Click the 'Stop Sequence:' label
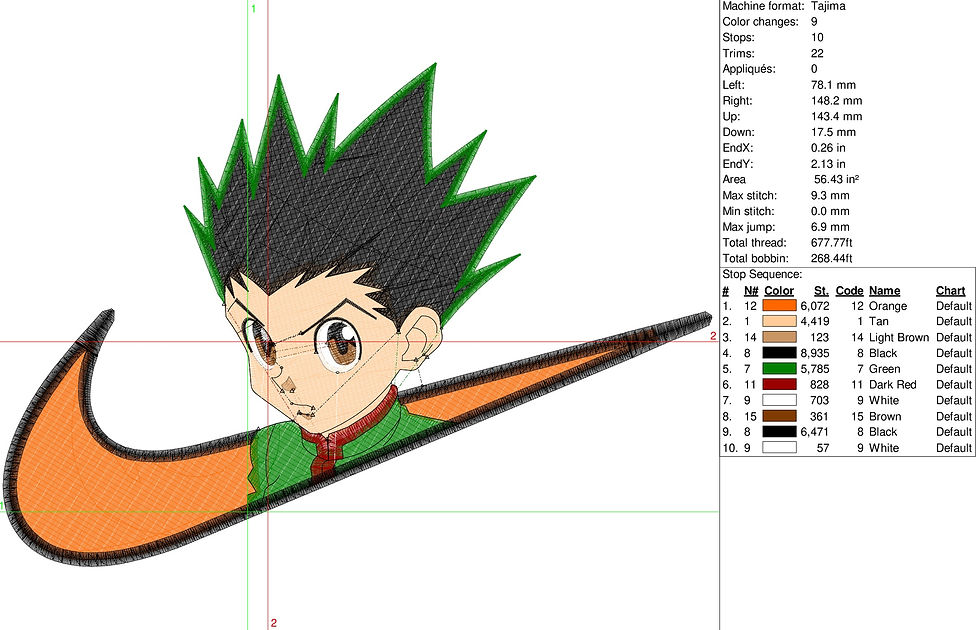Viewport: 980px width, 630px height. click(x=762, y=274)
